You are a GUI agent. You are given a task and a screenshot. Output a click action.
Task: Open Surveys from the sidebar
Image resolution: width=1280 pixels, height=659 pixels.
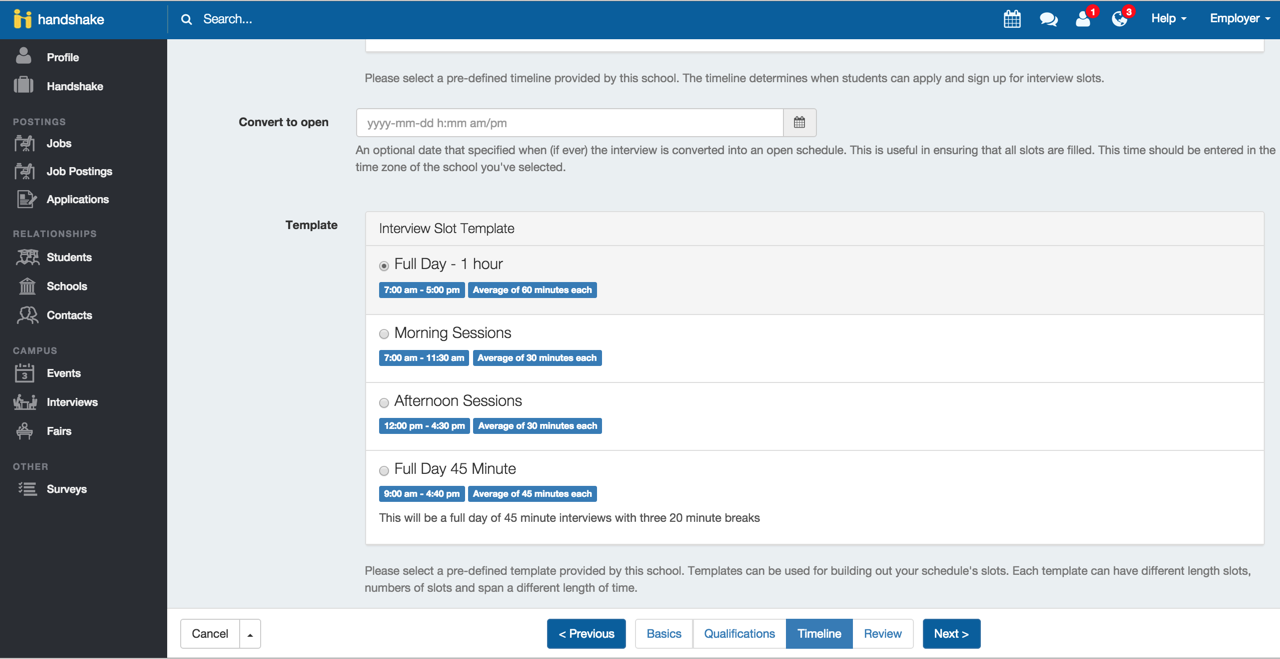(66, 489)
